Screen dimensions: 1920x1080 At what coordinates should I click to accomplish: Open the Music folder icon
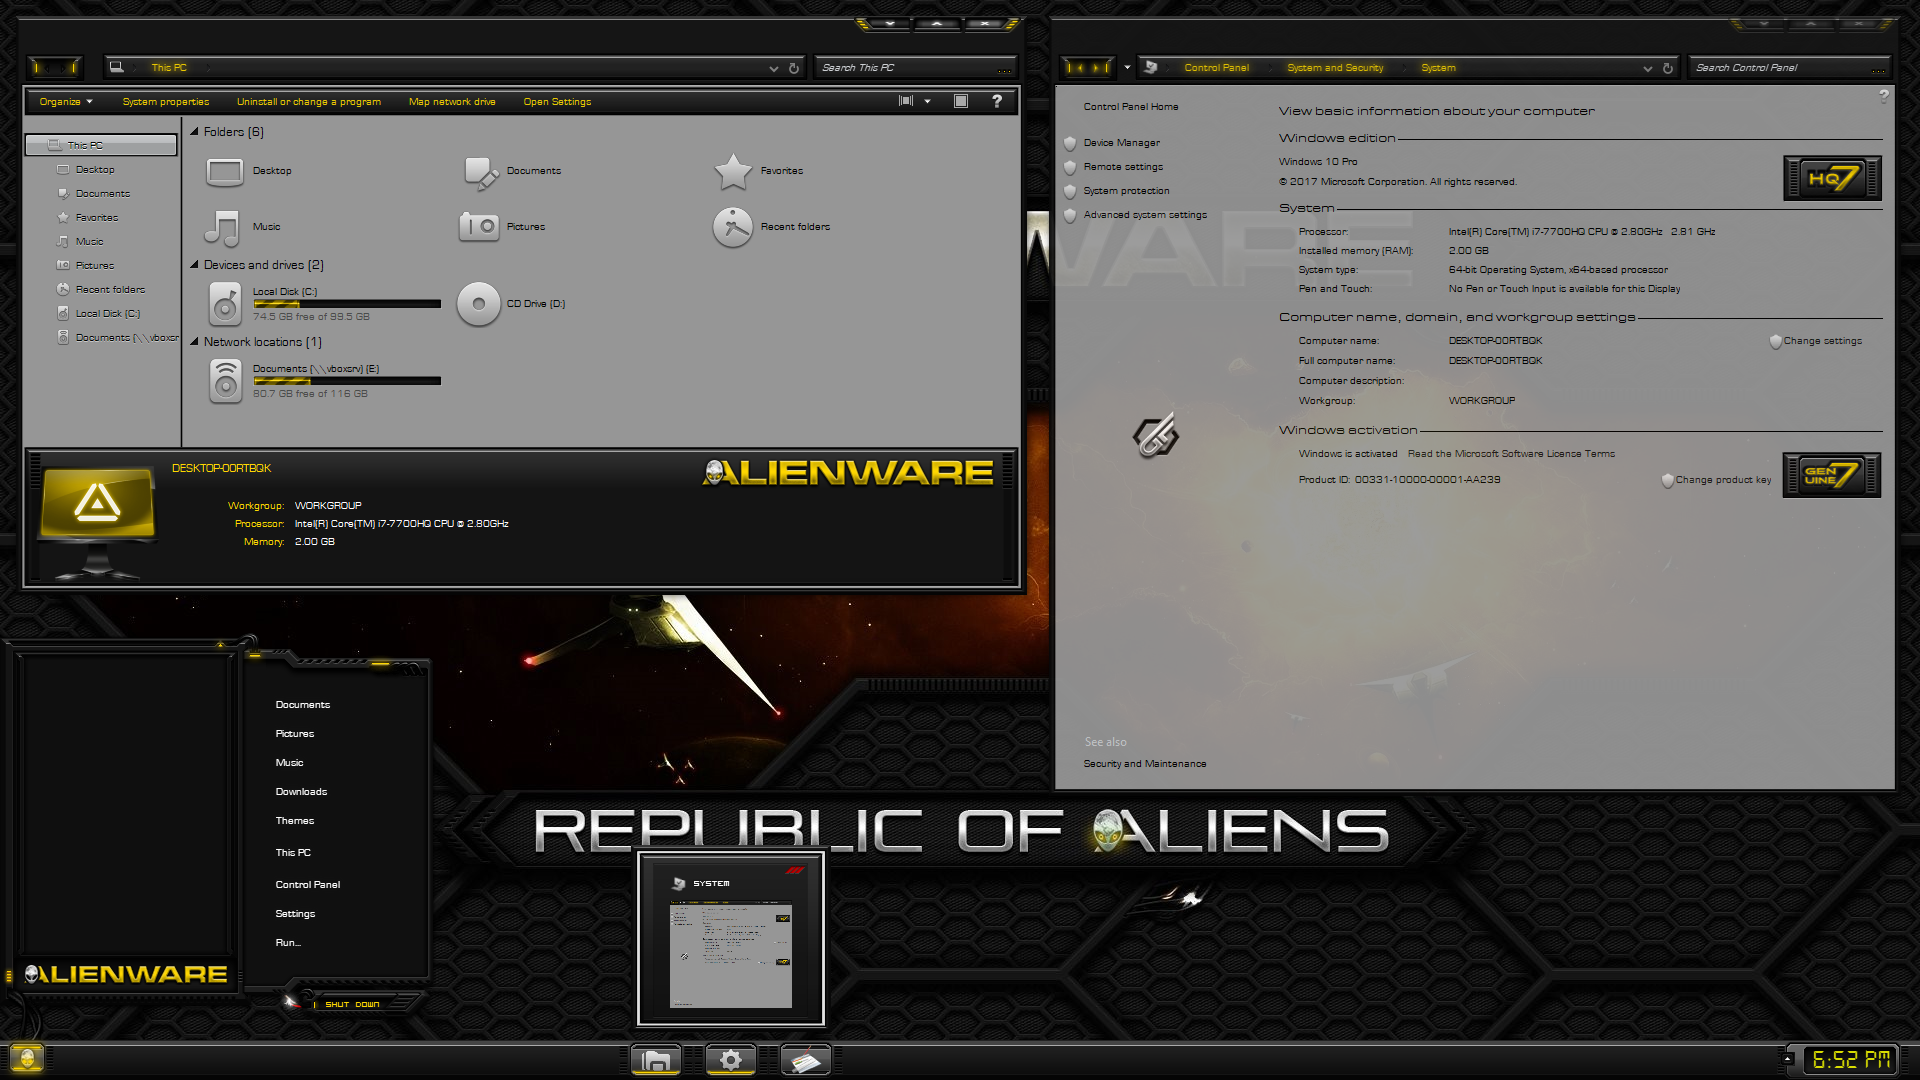click(x=221, y=228)
